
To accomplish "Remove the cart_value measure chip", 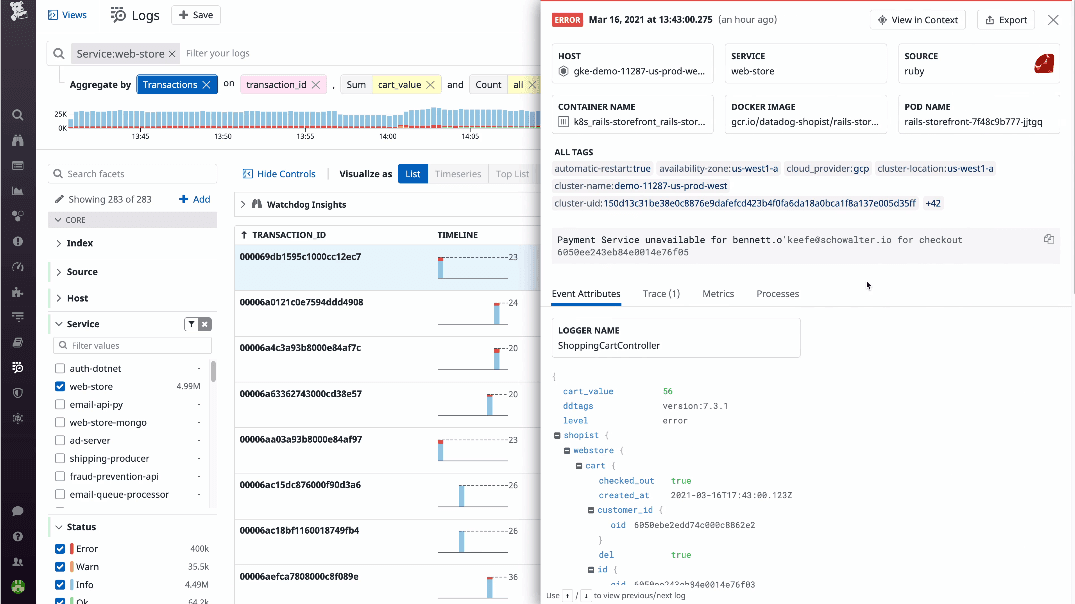I will (431, 84).
